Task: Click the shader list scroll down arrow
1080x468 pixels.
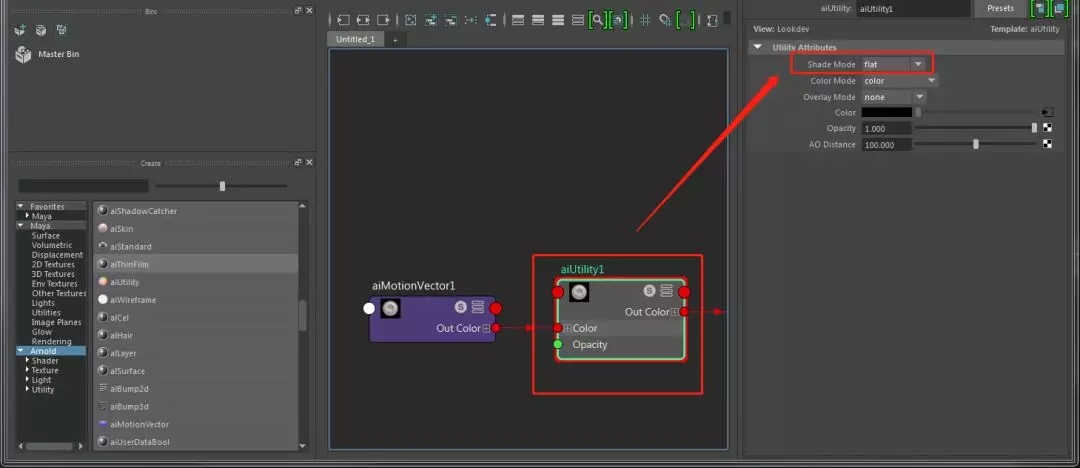Action: pos(302,446)
